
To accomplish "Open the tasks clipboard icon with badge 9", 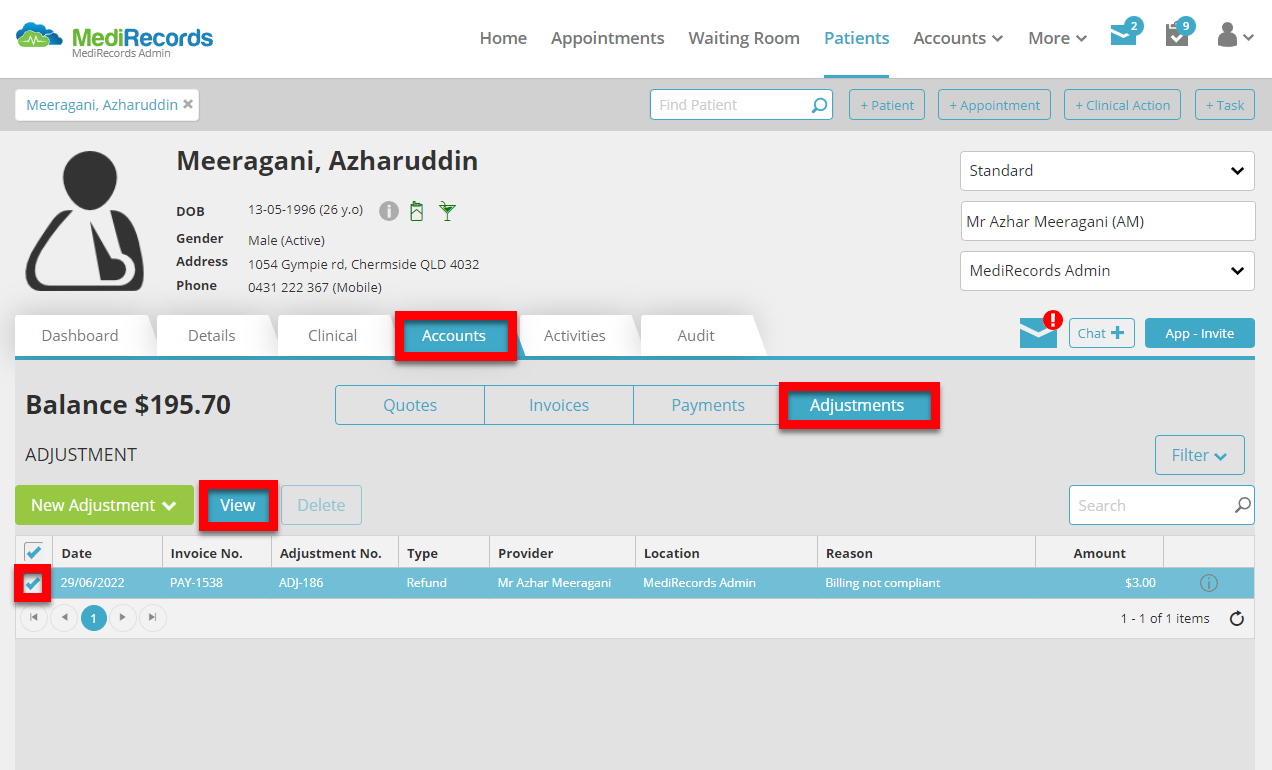I will click(1177, 36).
